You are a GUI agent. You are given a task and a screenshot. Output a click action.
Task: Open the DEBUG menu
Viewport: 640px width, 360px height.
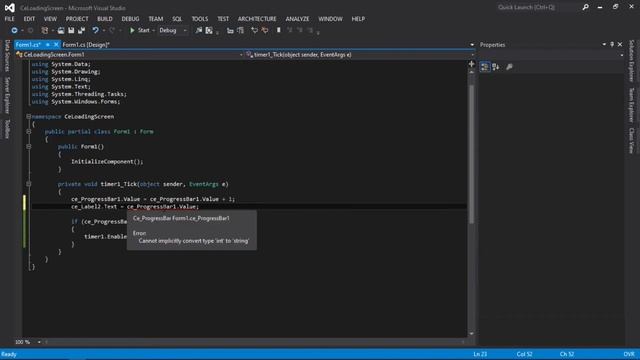130,19
